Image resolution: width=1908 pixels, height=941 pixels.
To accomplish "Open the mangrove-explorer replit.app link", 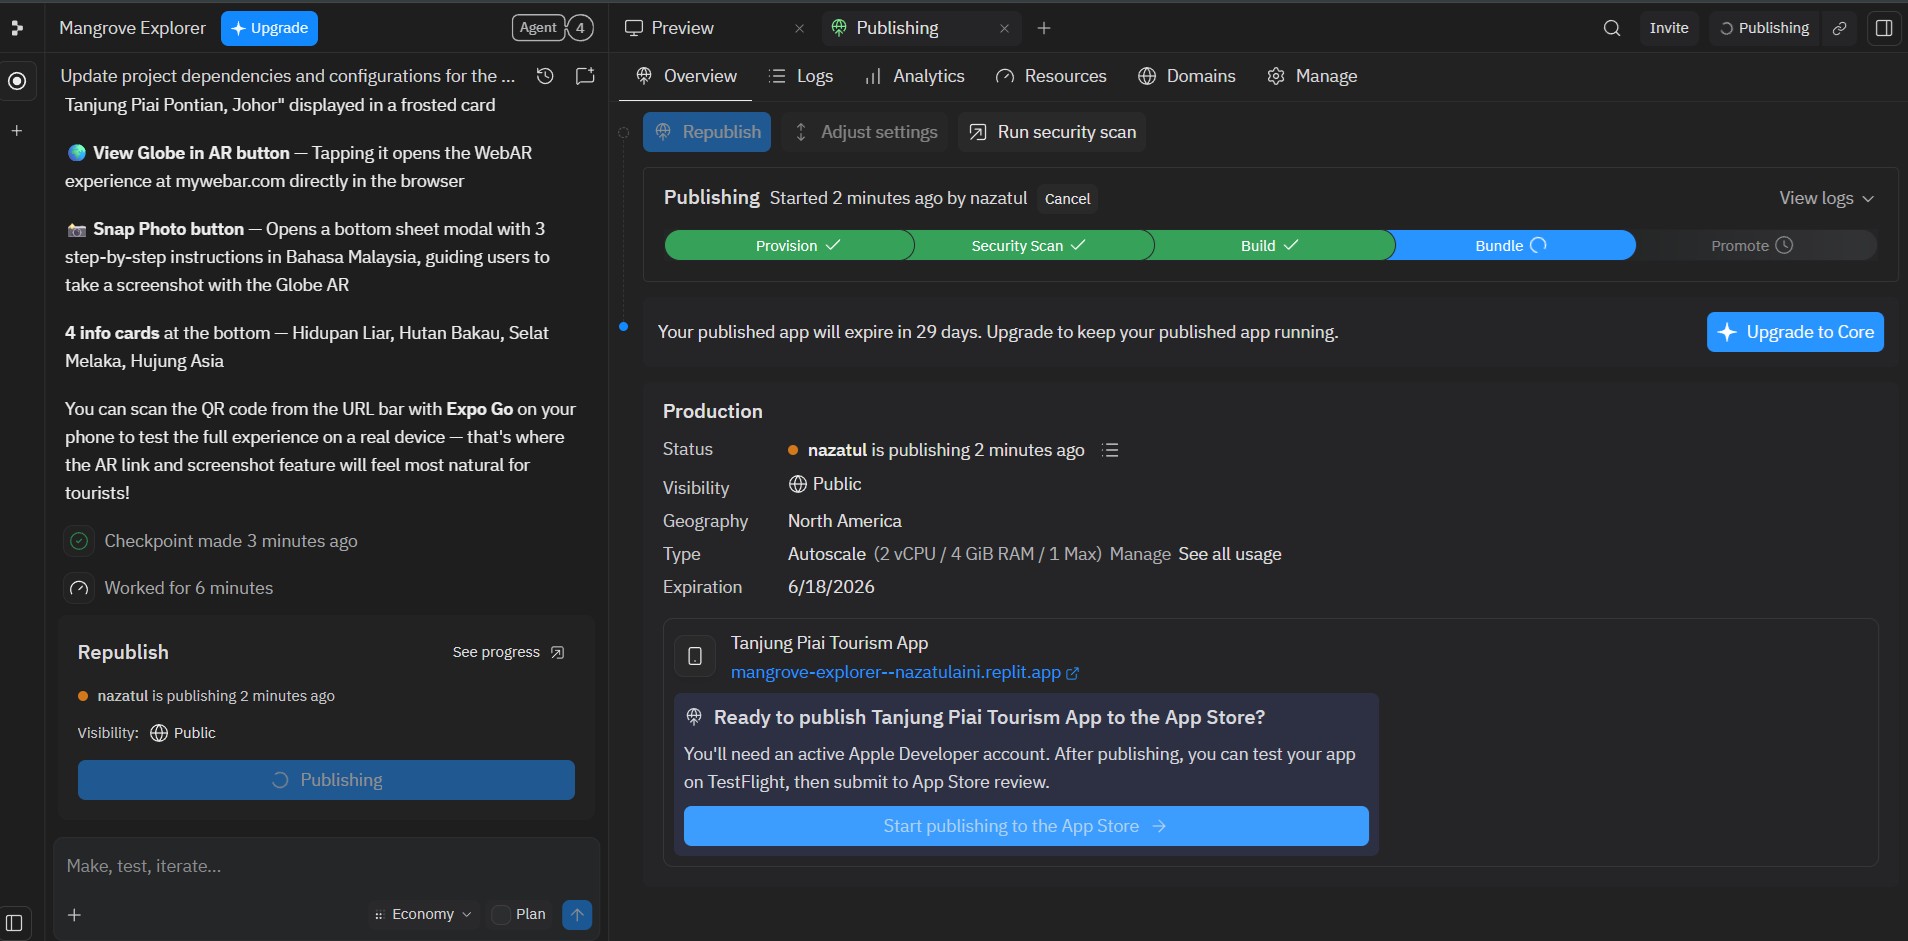I will [x=895, y=672].
